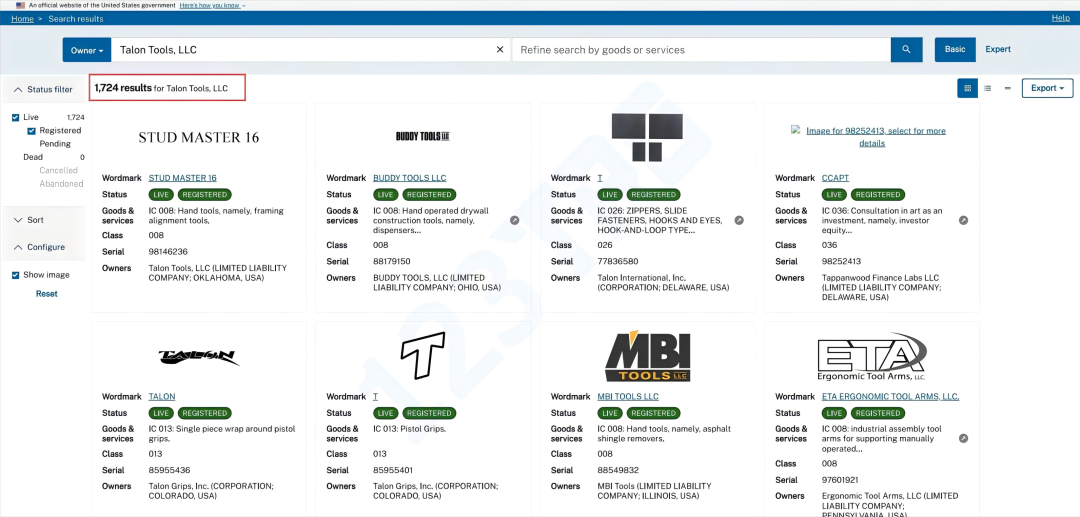1080x517 pixels.
Task: Expand goods and services for ETA Ergonomic Tool Arms
Action: click(x=964, y=439)
